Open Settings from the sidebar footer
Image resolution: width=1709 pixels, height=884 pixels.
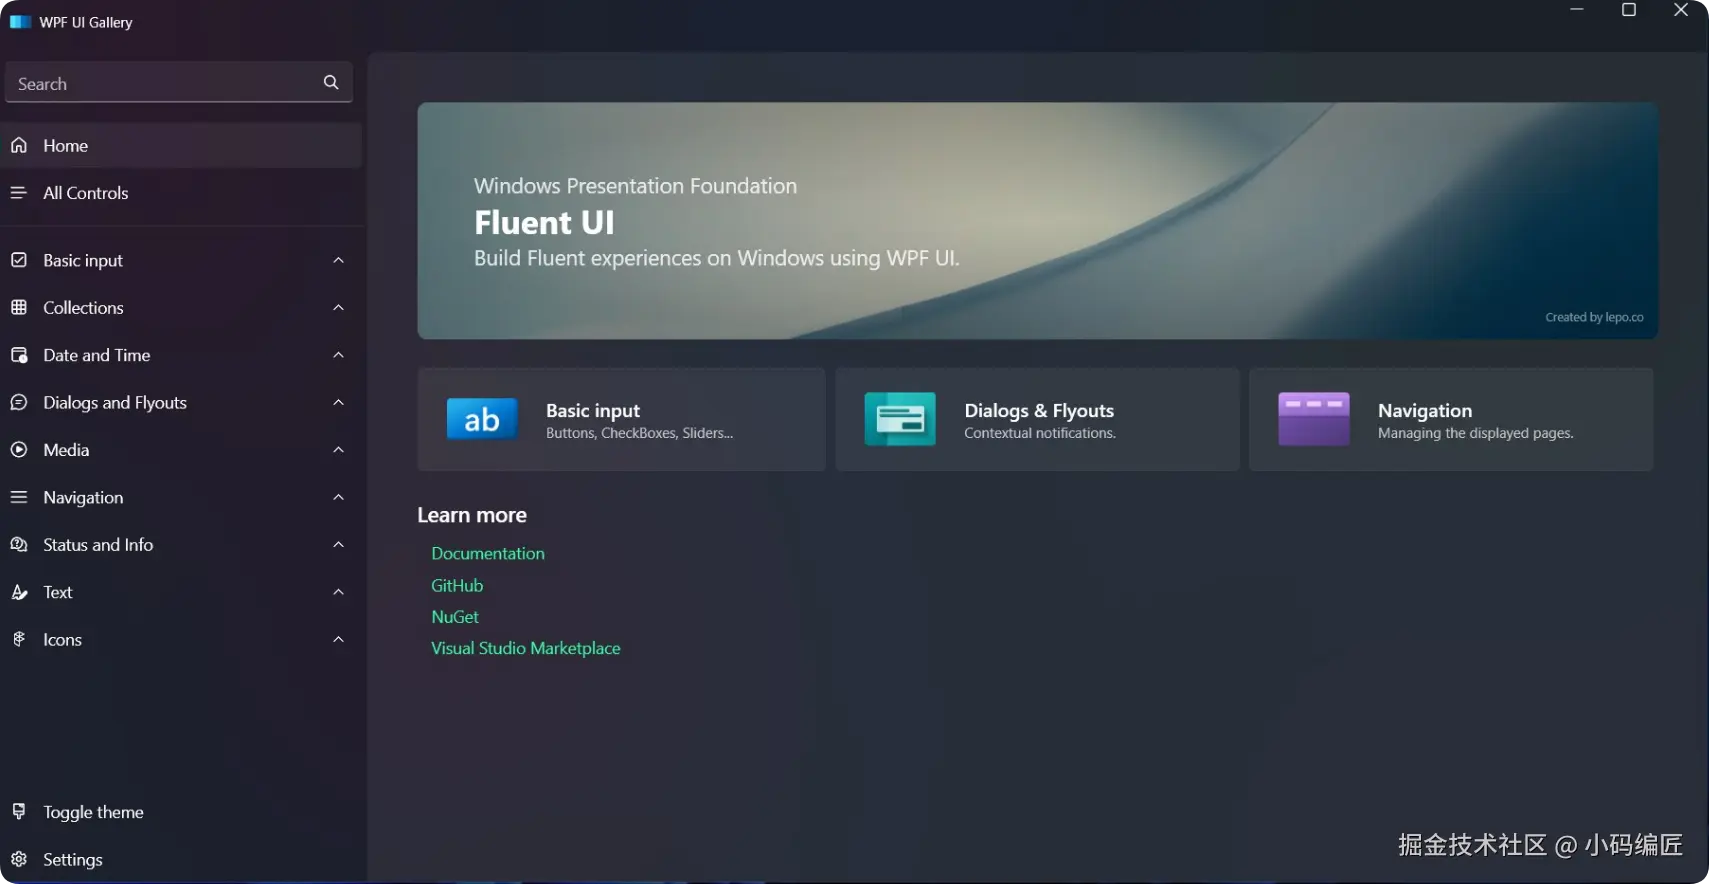coord(181,859)
